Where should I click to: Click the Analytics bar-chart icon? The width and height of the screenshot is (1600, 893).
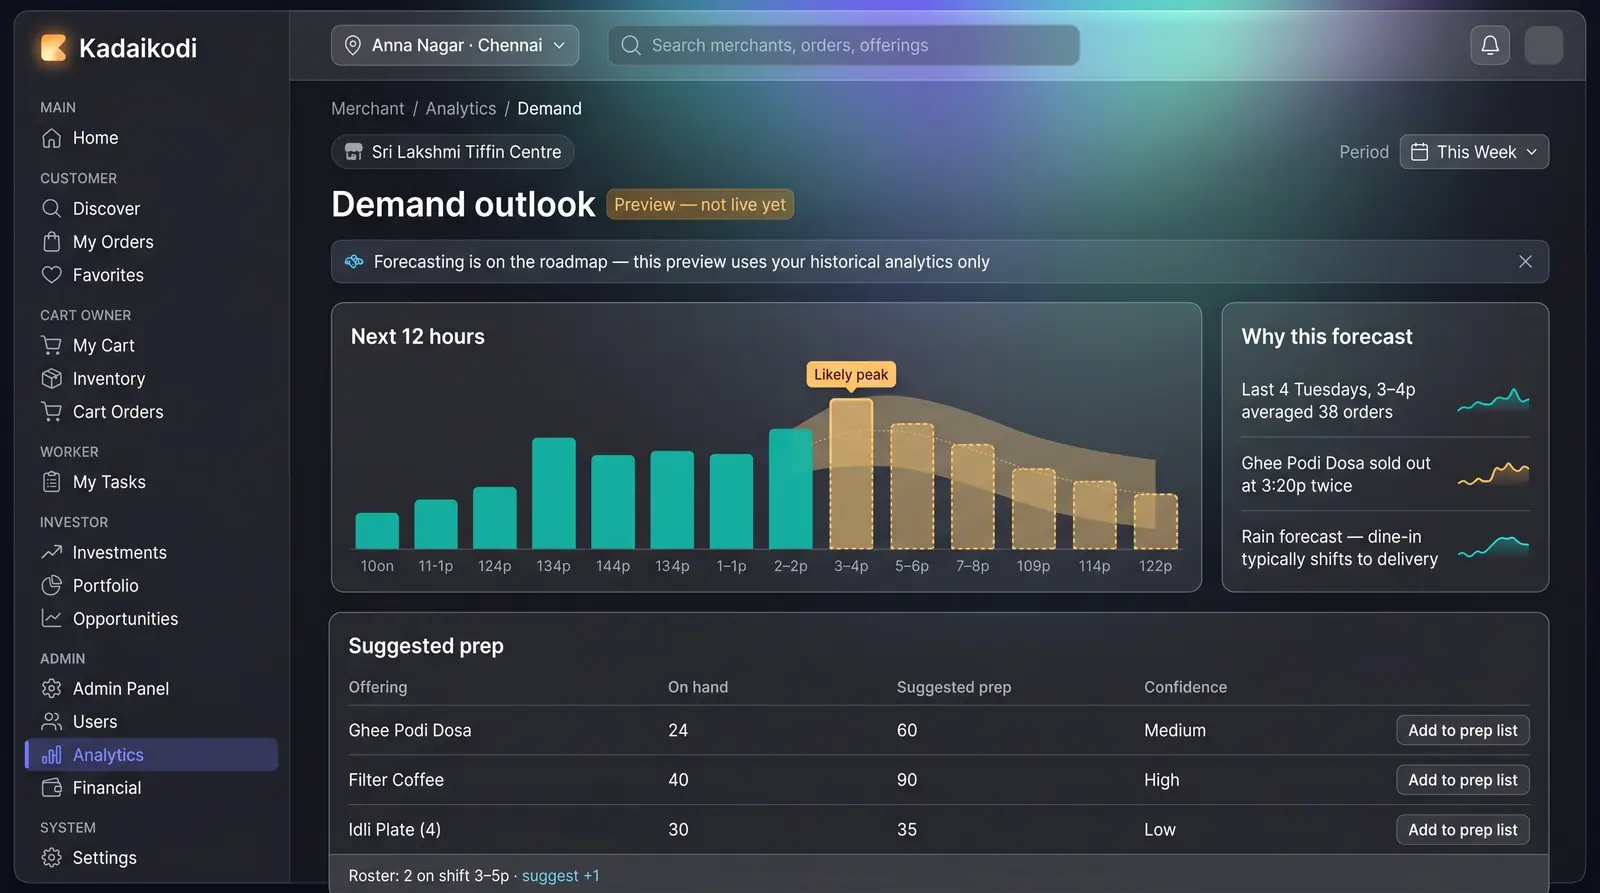(52, 755)
